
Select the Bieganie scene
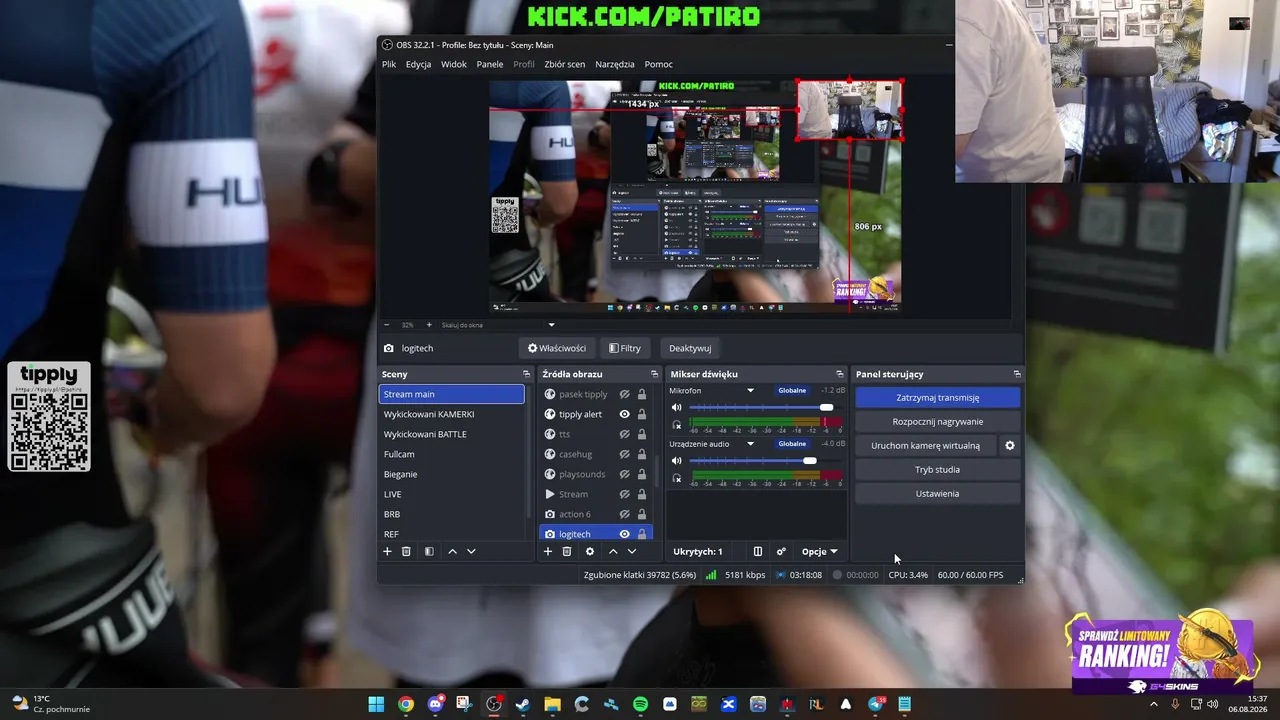(x=451, y=474)
